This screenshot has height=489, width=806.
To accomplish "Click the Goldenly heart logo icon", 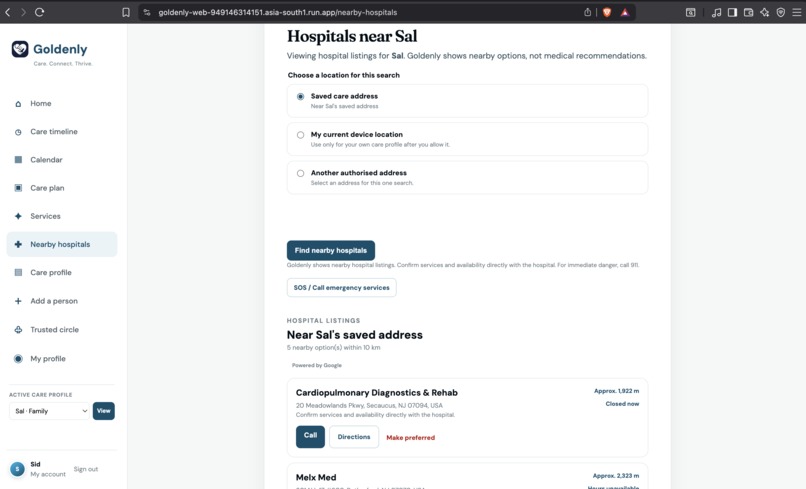I will pos(20,49).
